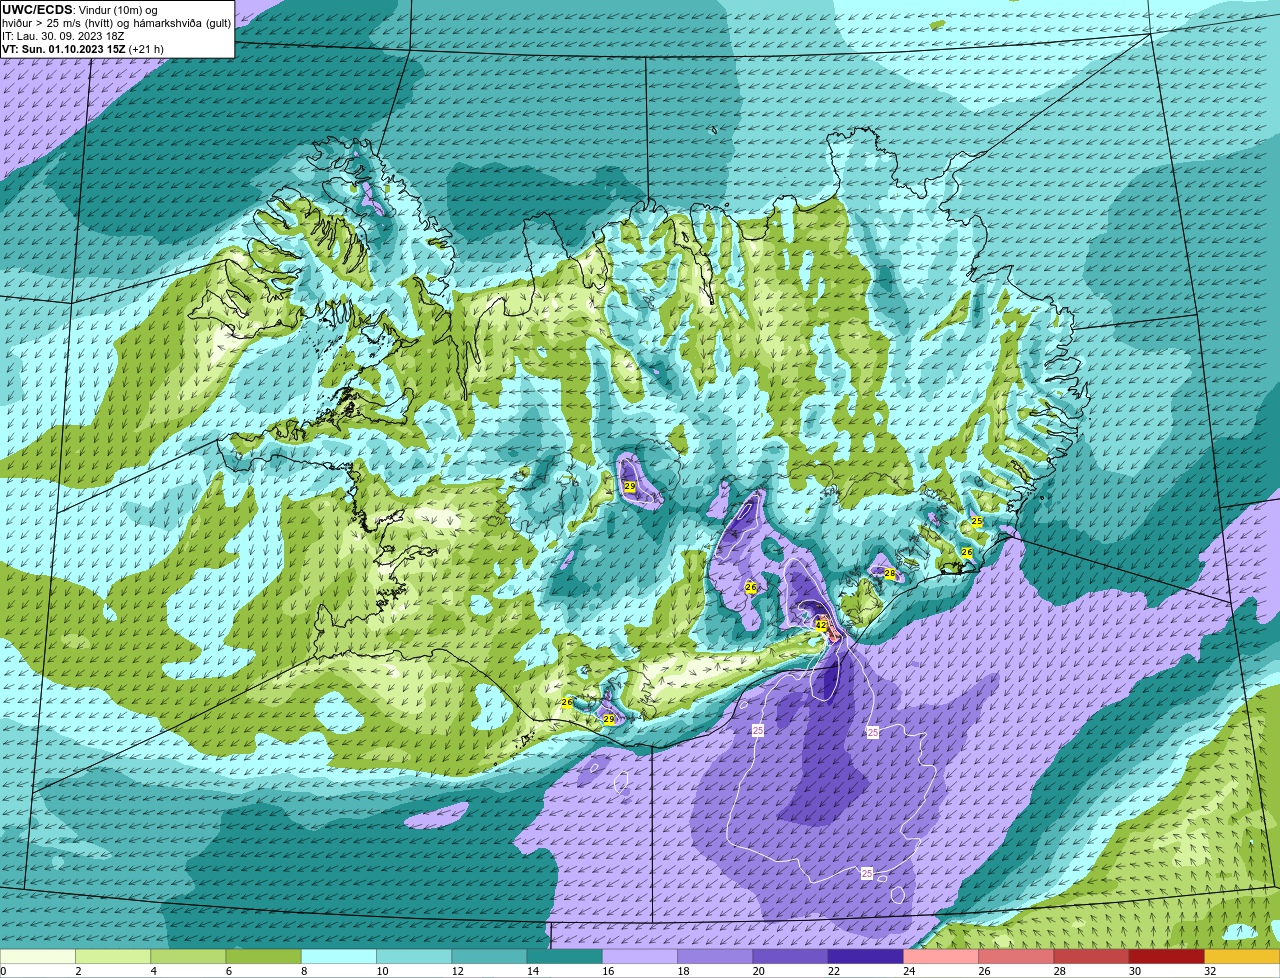This screenshot has width=1280, height=978.
Task: Click the 0–2 m/s pale yellow legend swatch
Action: click(37, 956)
